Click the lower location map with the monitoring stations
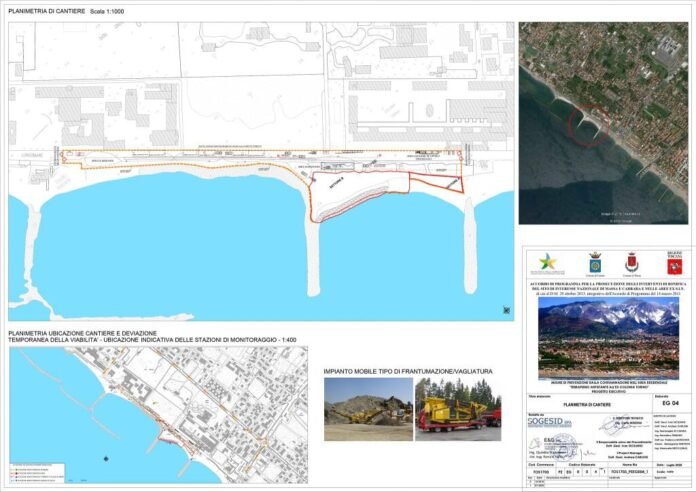696x492 pixels. [x=158, y=415]
